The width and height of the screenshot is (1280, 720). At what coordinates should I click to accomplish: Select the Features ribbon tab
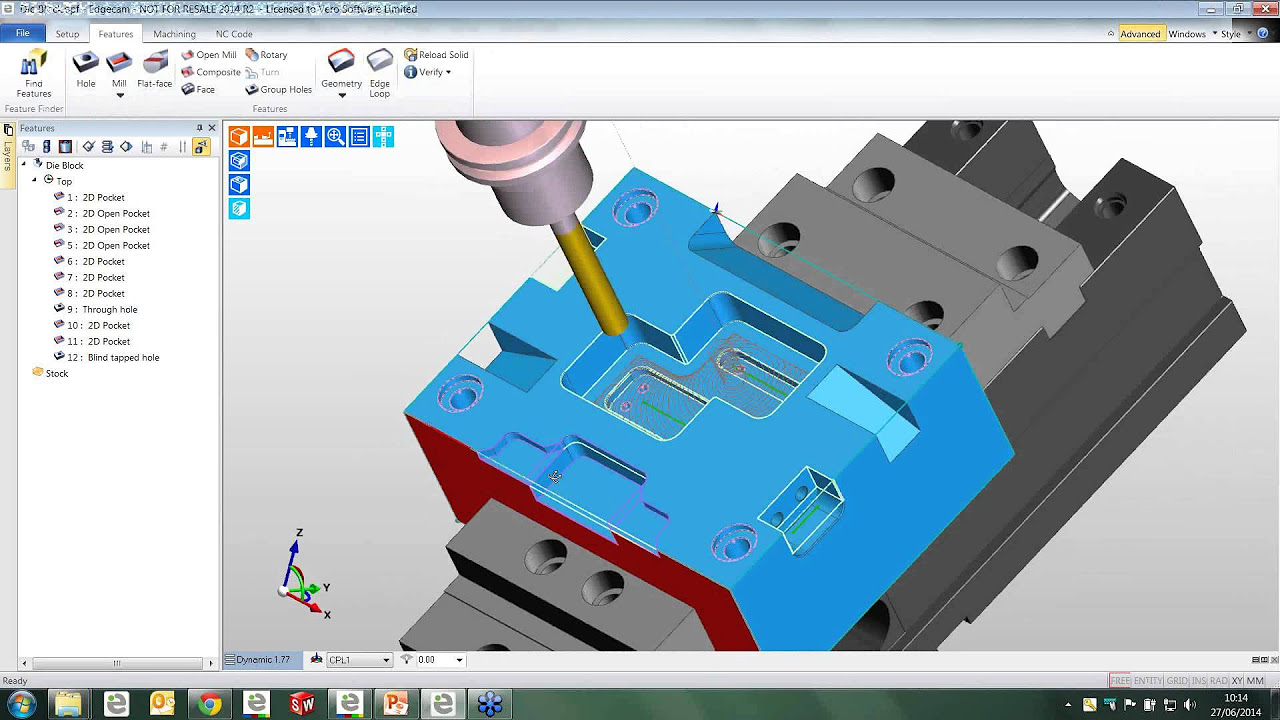click(116, 34)
